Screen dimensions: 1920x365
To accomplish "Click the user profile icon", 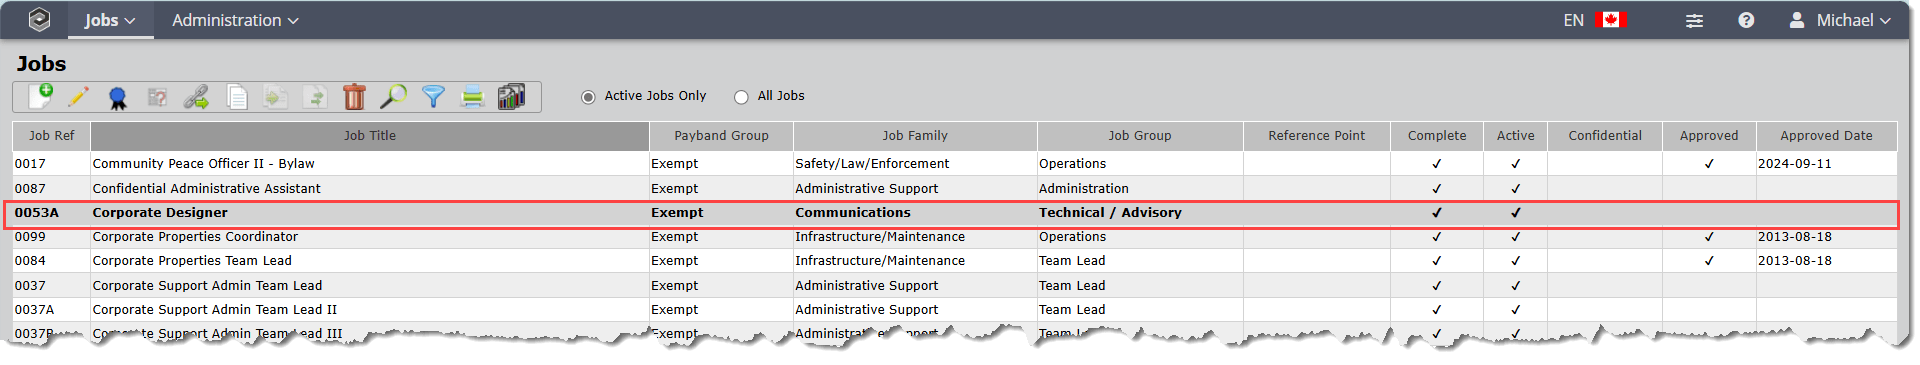I will (x=1797, y=20).
